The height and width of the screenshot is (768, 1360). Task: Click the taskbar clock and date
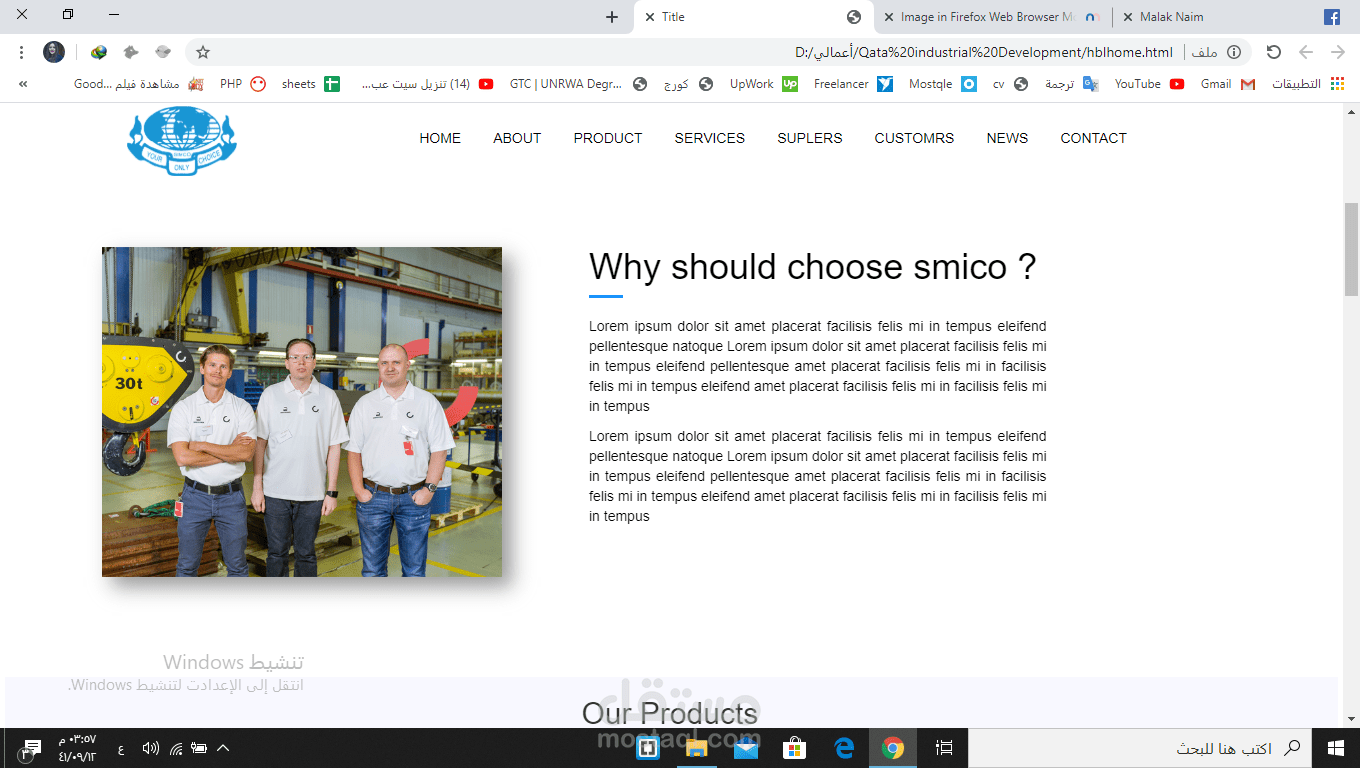pyautogui.click(x=77, y=748)
